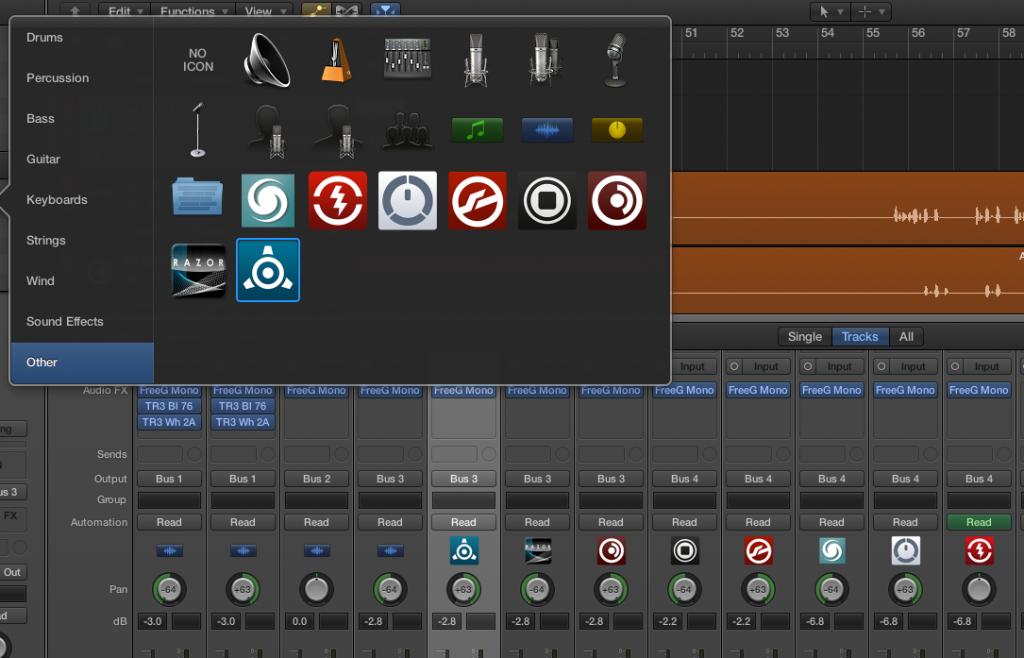Choose the mixing console track icon
The width and height of the screenshot is (1024, 658).
pyautogui.click(x=406, y=57)
